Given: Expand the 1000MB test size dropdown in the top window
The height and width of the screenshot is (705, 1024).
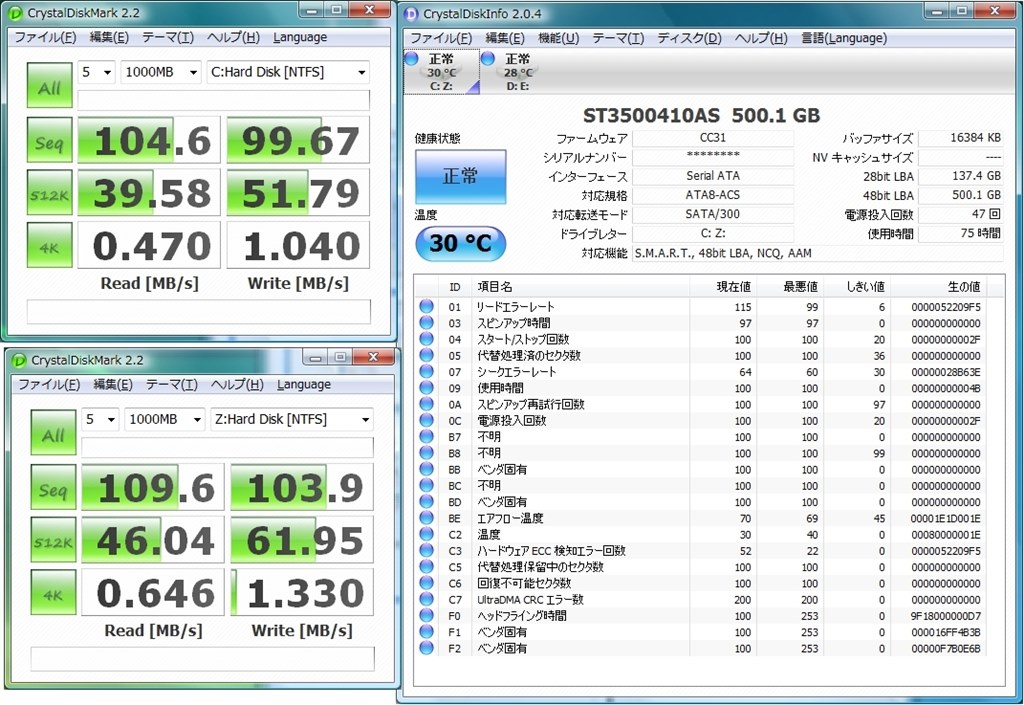Looking at the screenshot, I should (160, 72).
